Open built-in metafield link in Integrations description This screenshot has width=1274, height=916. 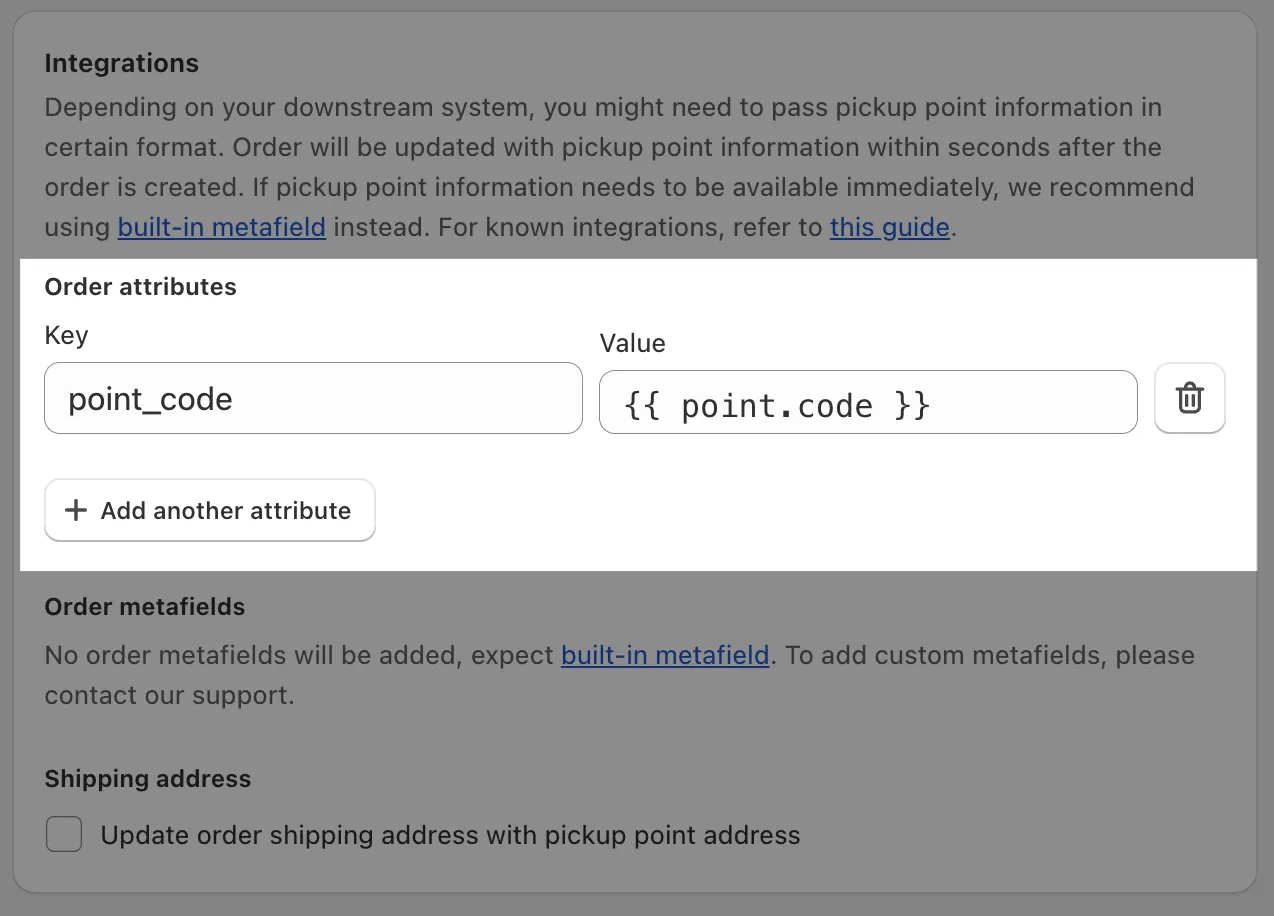[221, 227]
